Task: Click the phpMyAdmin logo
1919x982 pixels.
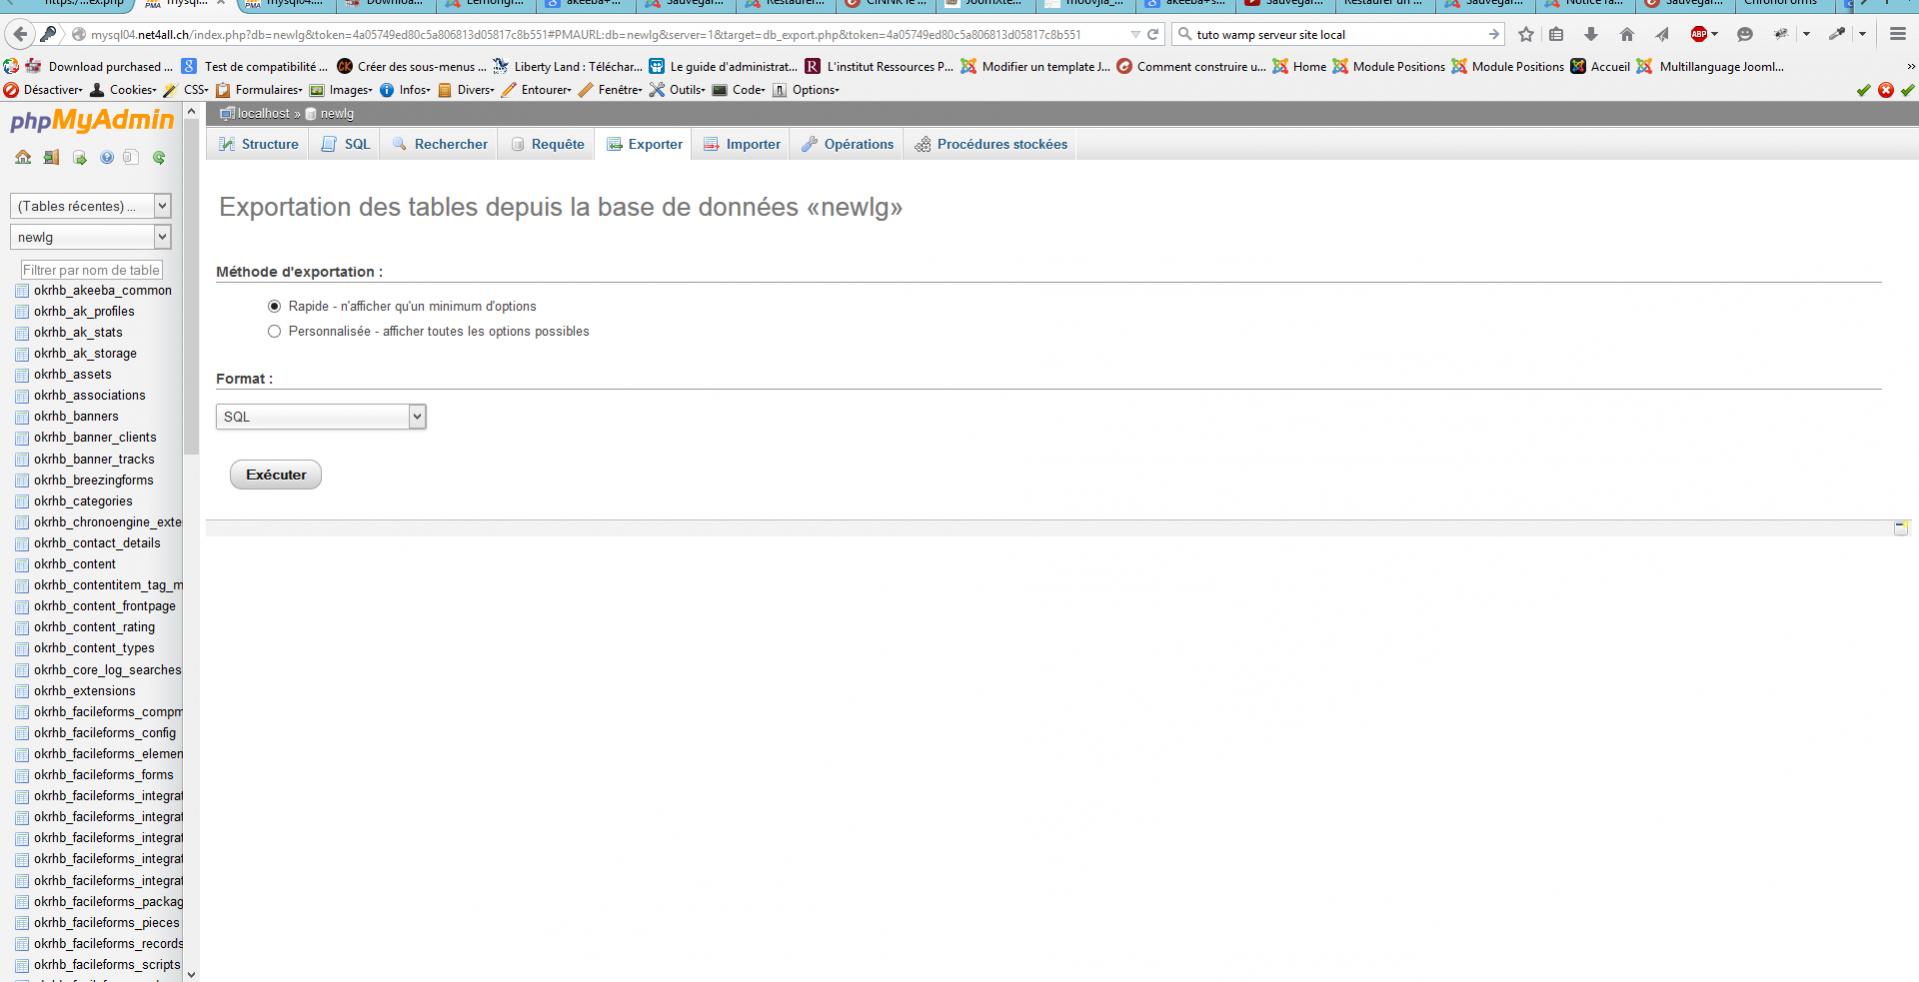Action: point(92,121)
